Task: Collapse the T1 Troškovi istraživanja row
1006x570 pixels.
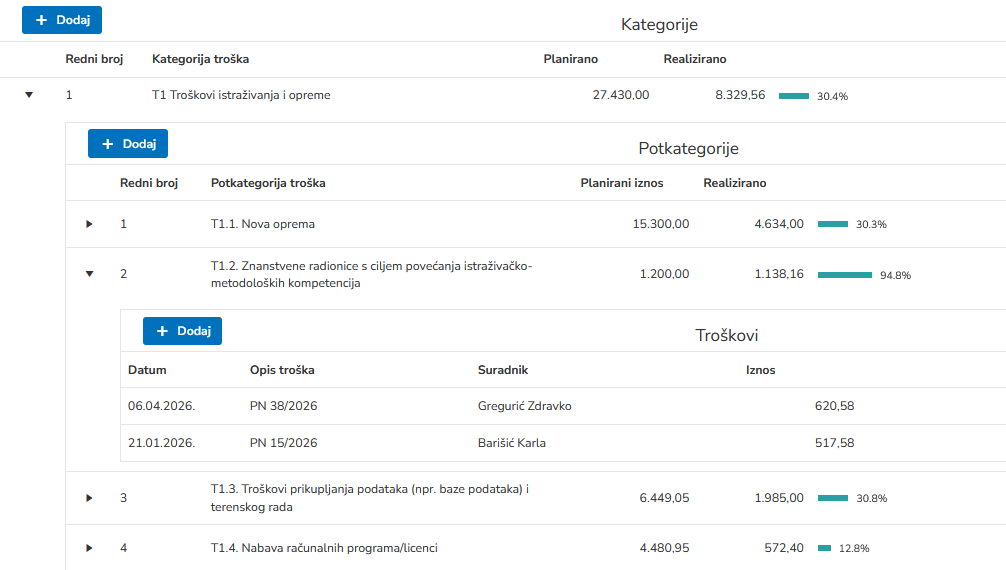Action: click(29, 95)
